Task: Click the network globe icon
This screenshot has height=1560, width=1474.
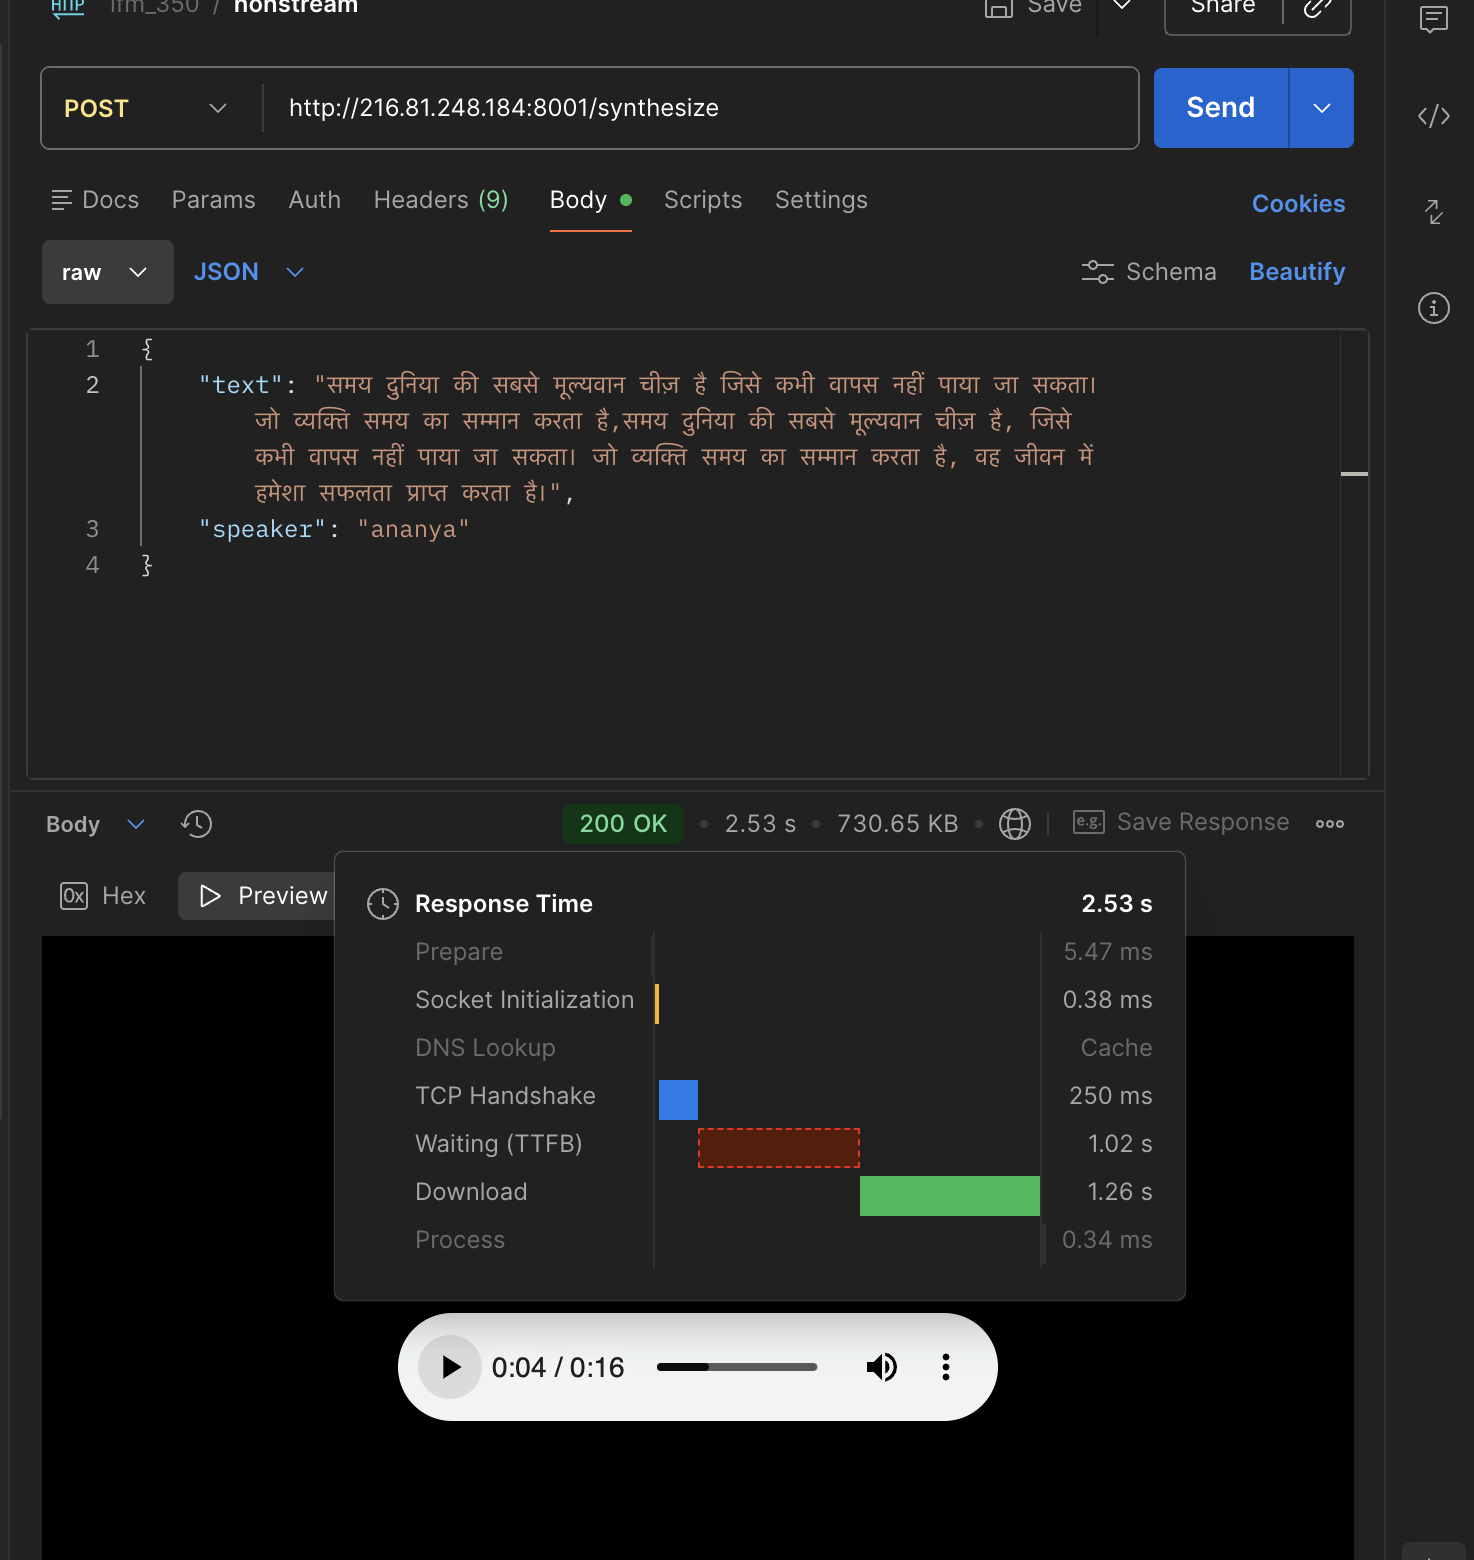Action: tap(1014, 824)
